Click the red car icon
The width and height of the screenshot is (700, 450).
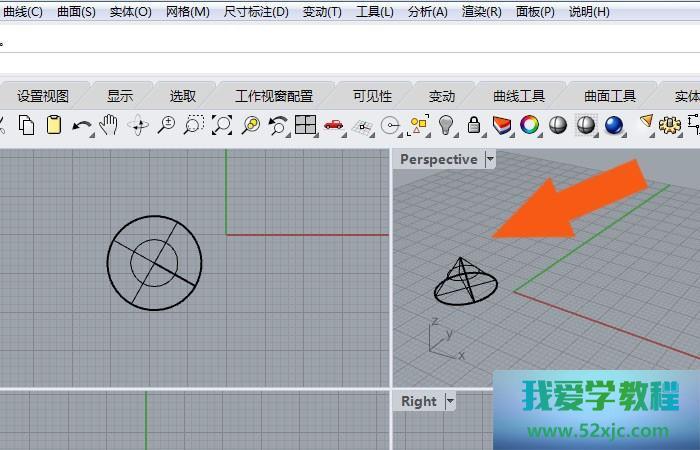click(334, 125)
